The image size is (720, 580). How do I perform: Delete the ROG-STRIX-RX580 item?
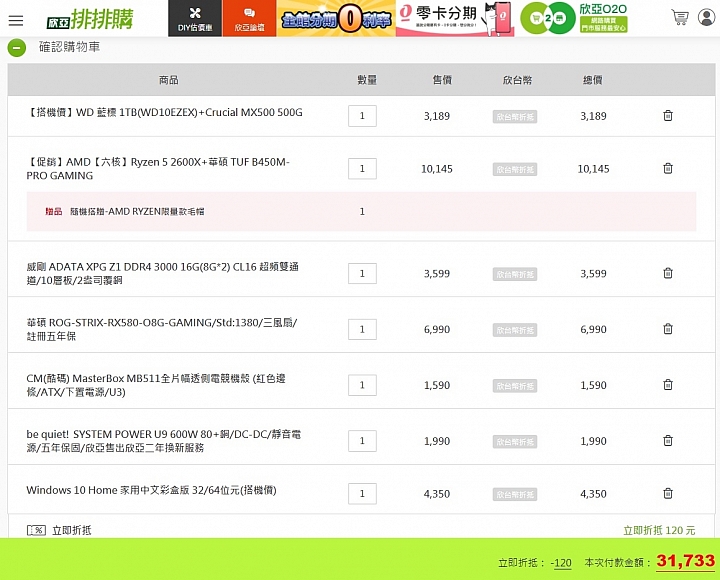[x=668, y=329]
